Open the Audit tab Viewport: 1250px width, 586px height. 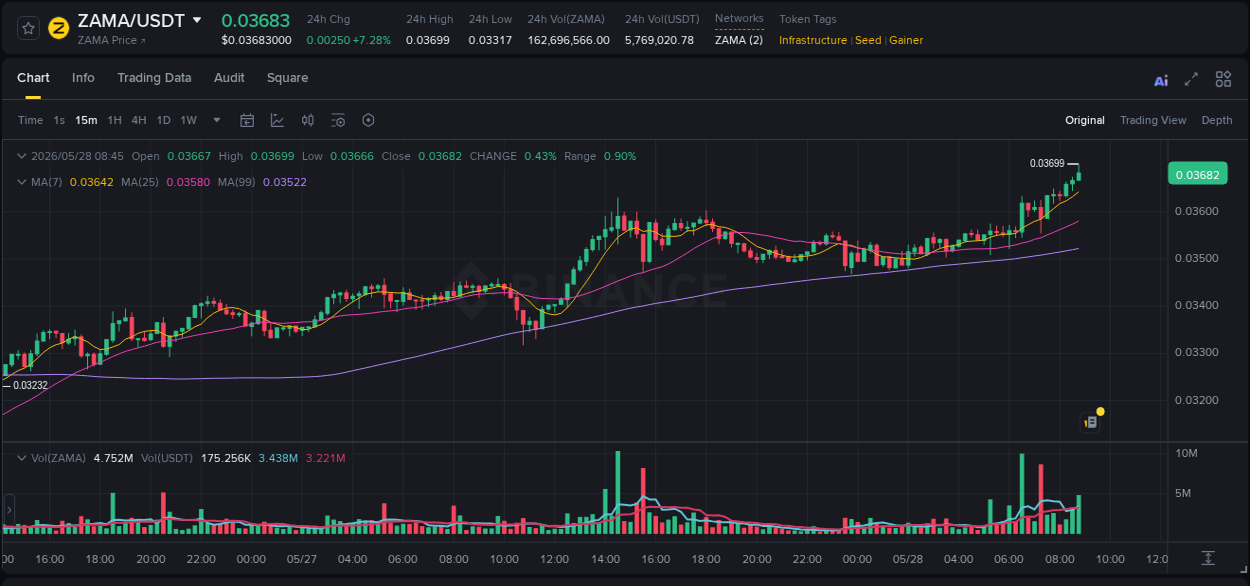pos(229,78)
